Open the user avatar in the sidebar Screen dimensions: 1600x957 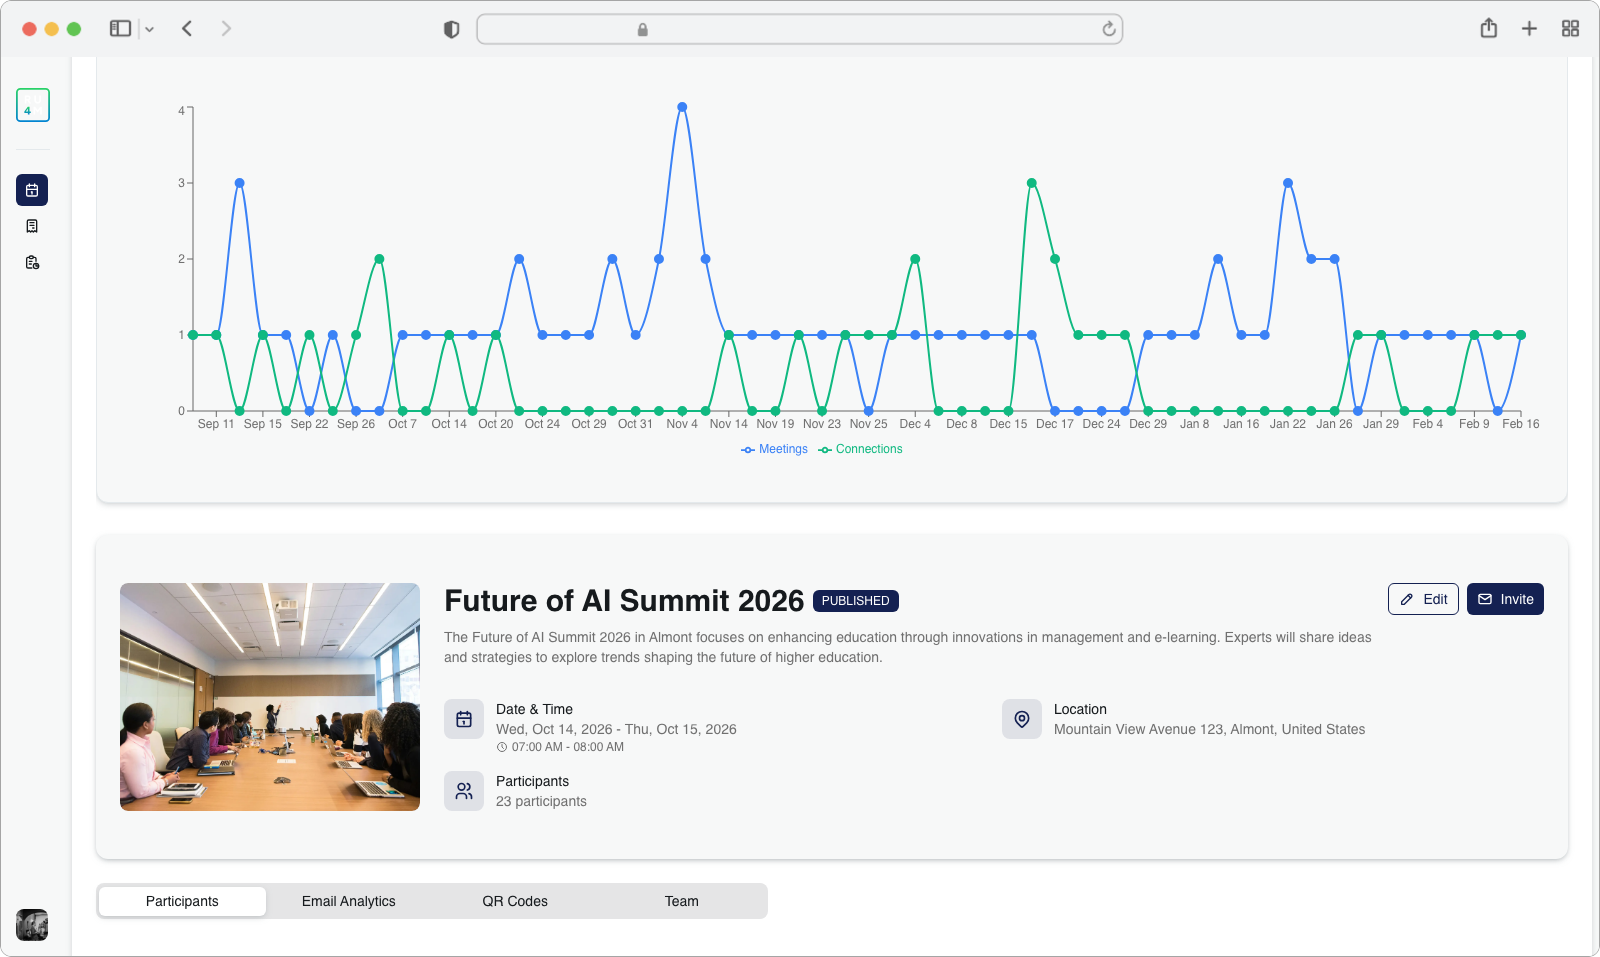(x=32, y=924)
